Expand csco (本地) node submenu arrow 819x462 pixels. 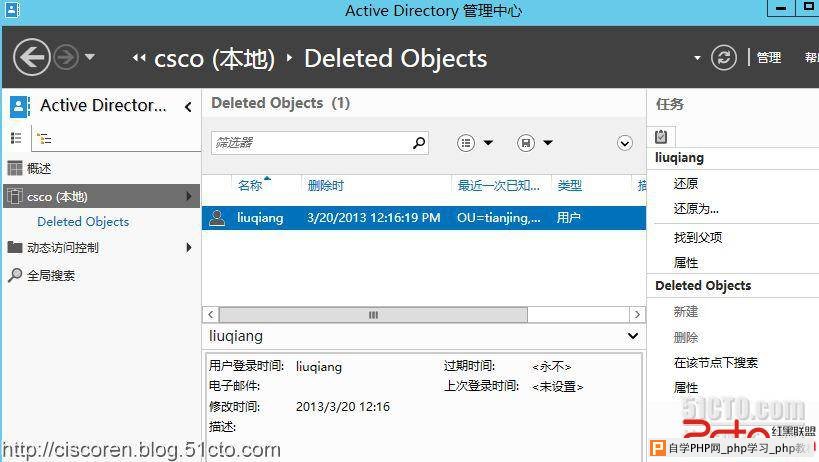pos(189,196)
